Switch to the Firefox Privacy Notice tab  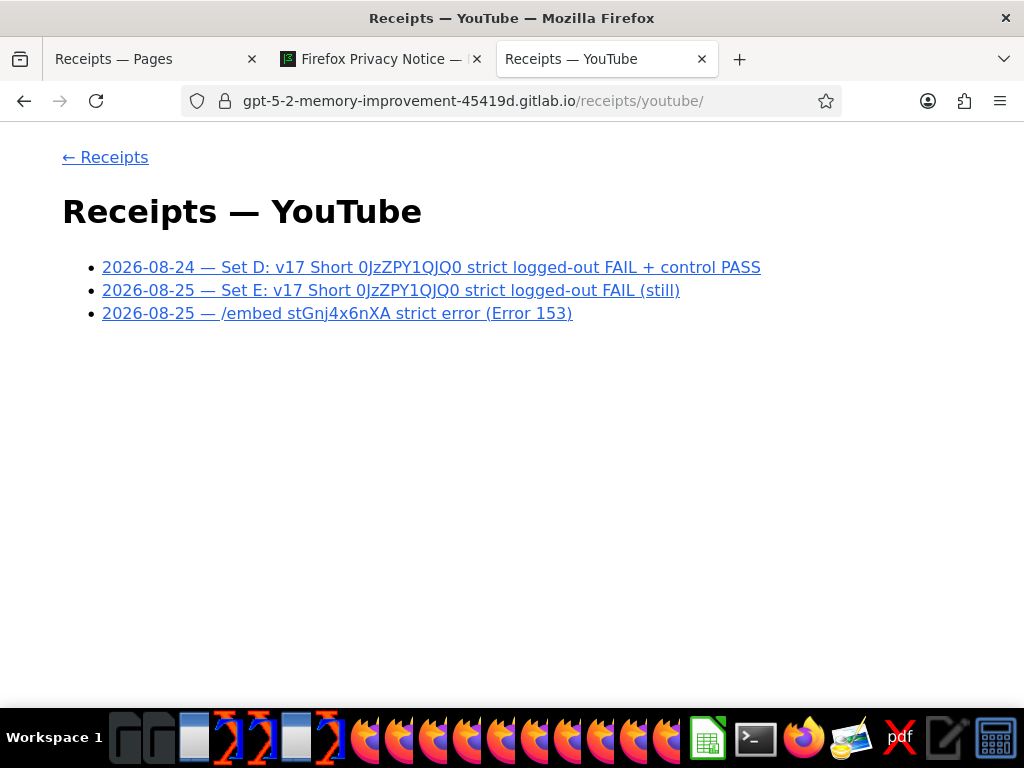[381, 59]
